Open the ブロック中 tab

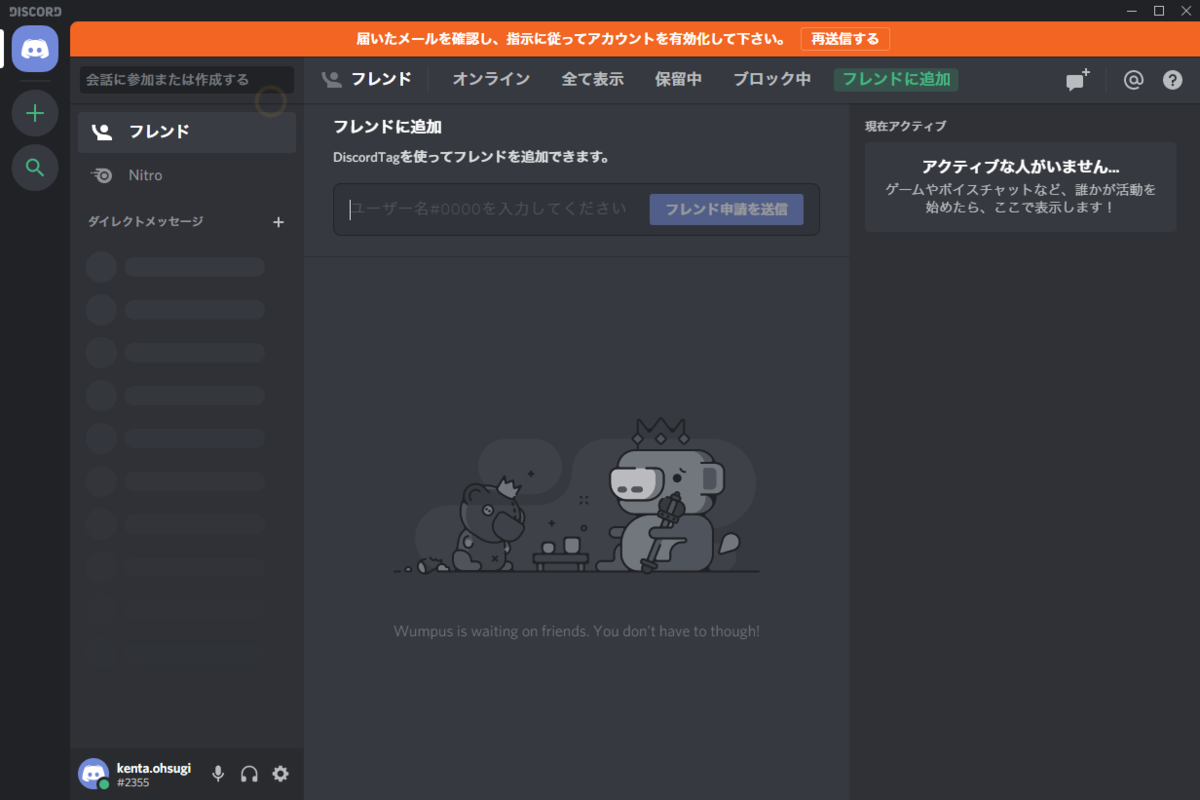[x=772, y=79]
